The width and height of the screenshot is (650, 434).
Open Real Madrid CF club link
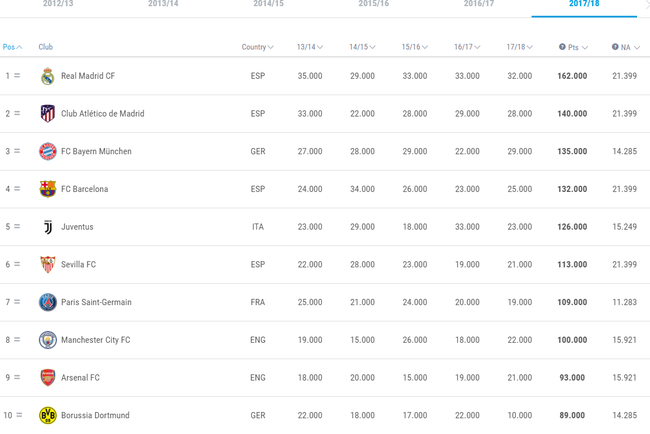[x=88, y=76]
